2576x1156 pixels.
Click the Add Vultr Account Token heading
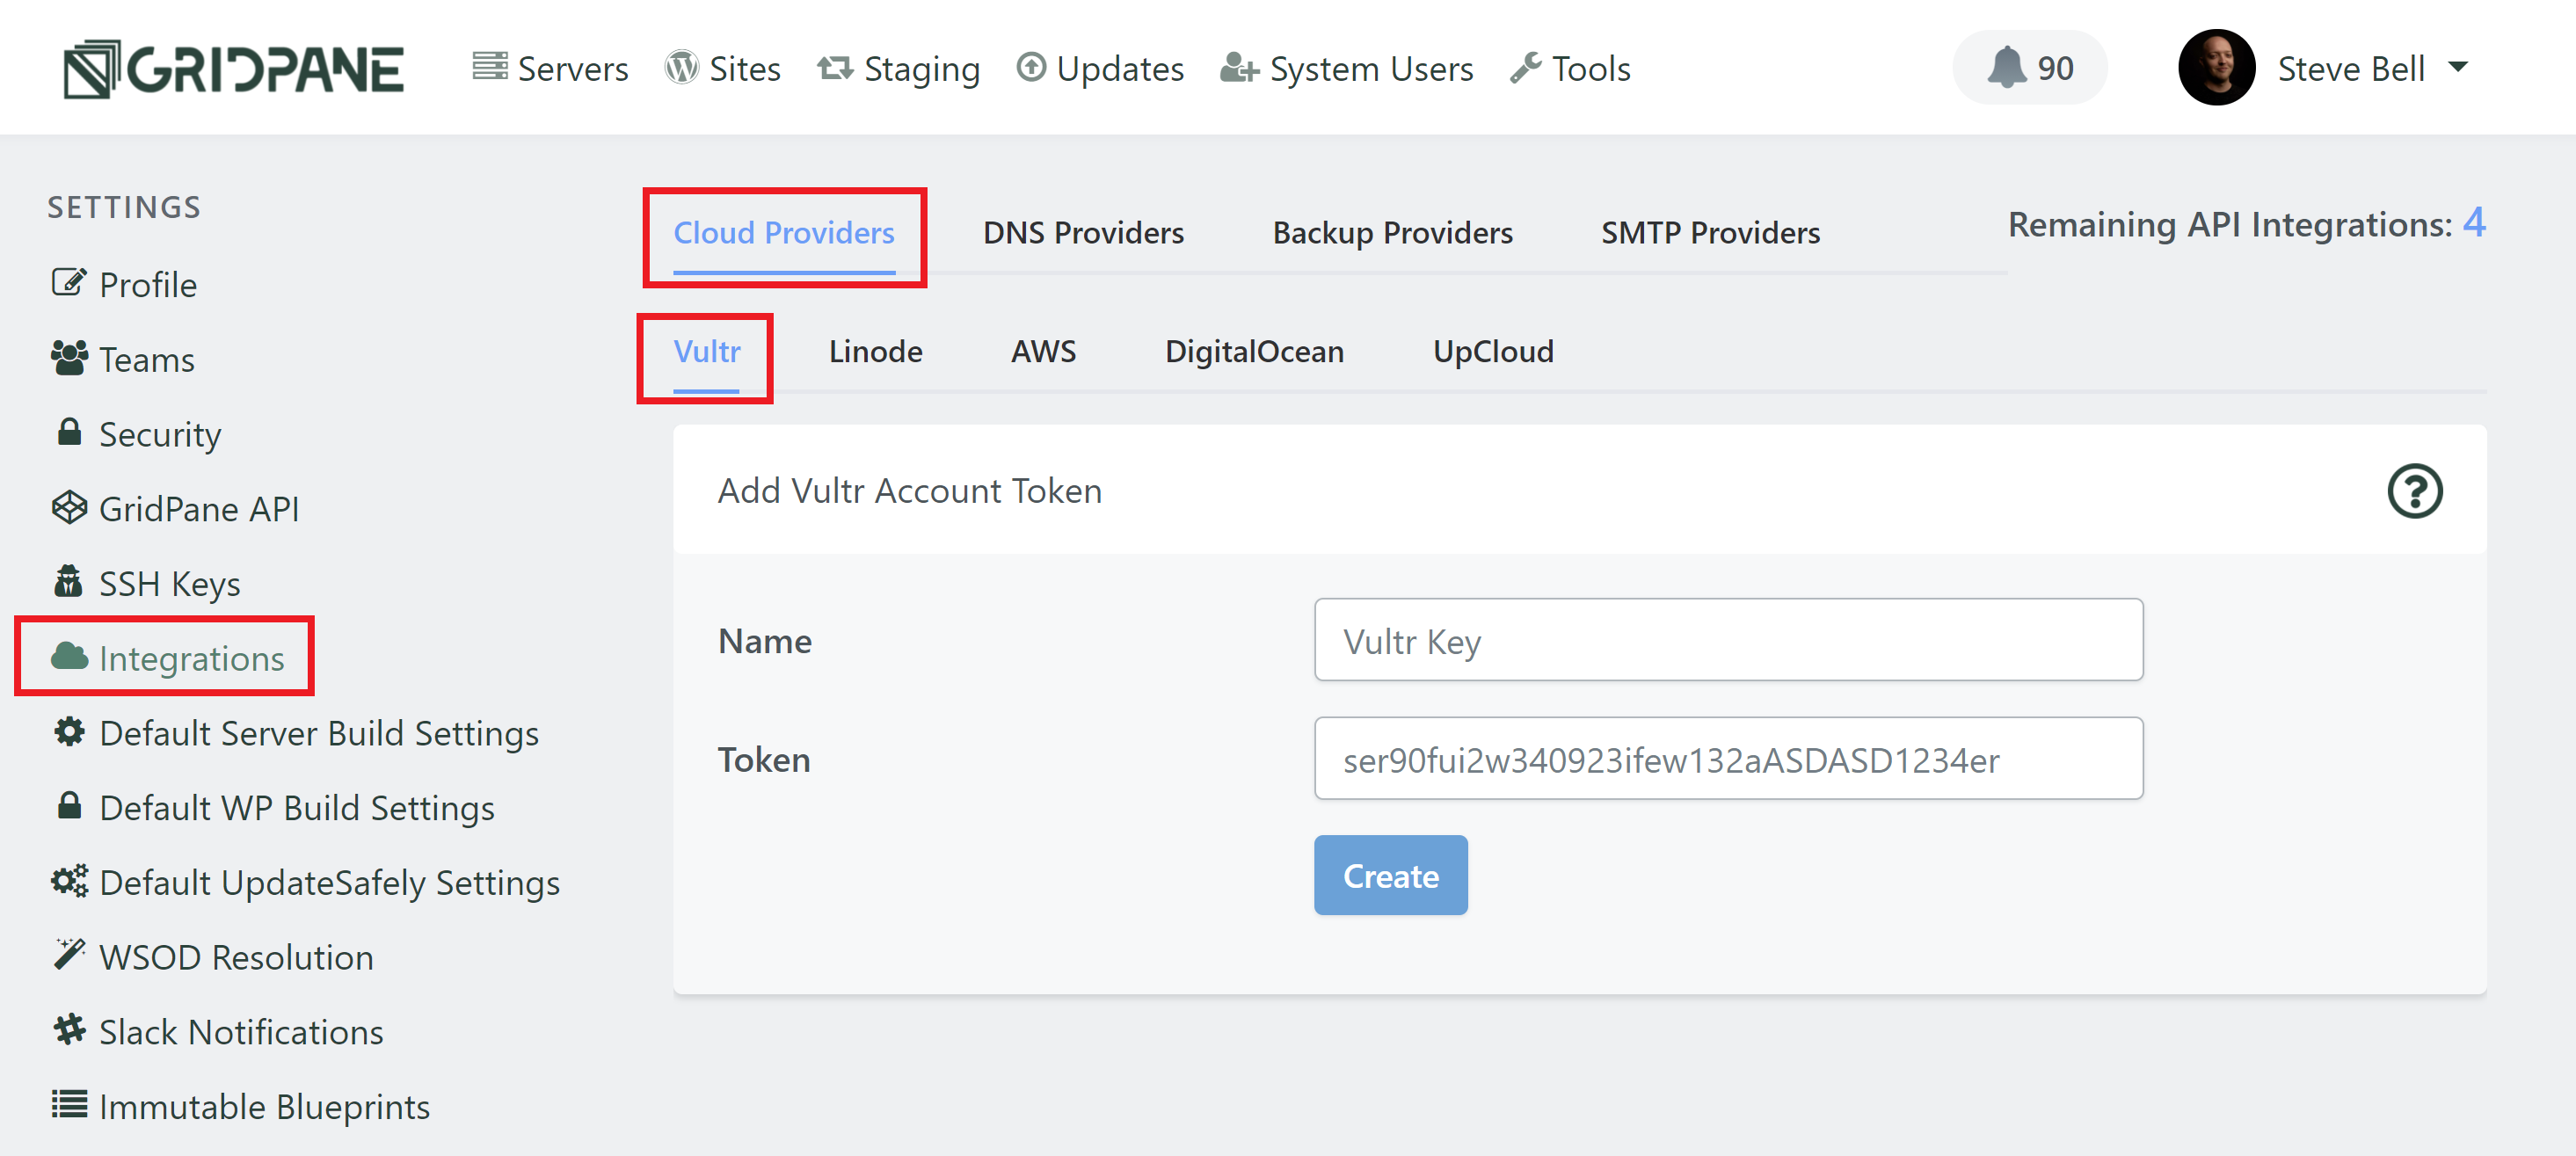tap(909, 490)
